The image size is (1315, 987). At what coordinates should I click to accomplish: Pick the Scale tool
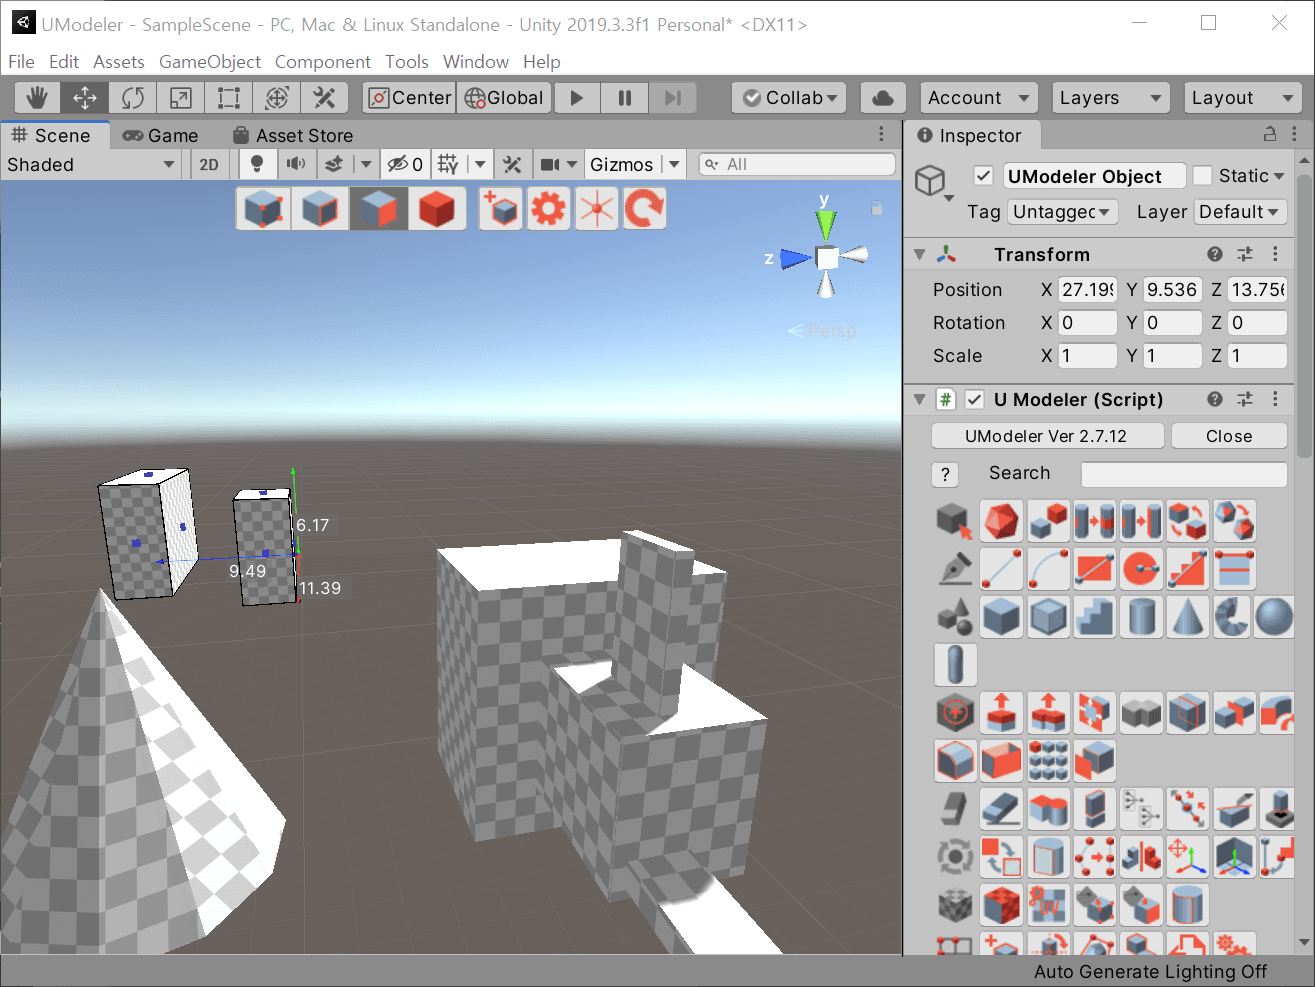tap(180, 97)
